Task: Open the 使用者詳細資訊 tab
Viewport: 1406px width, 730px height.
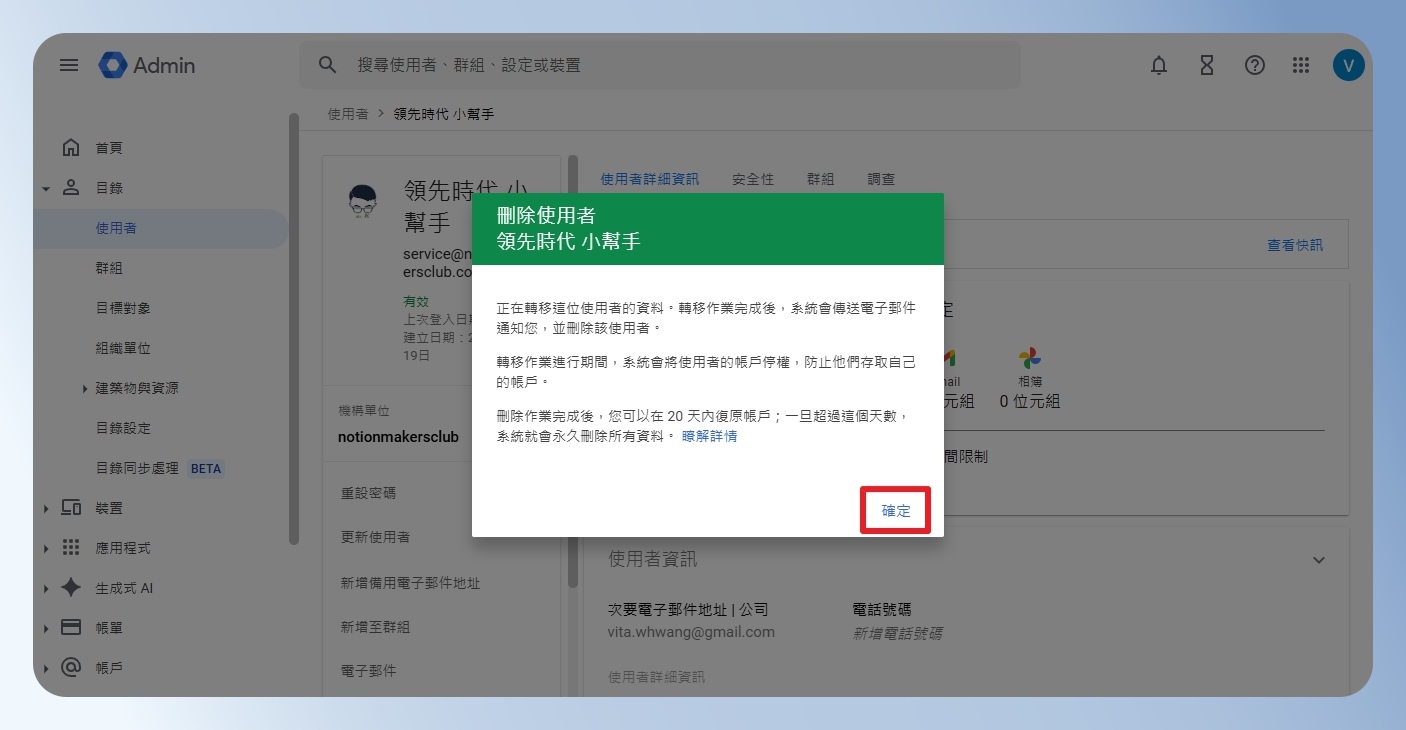Action: tap(650, 179)
